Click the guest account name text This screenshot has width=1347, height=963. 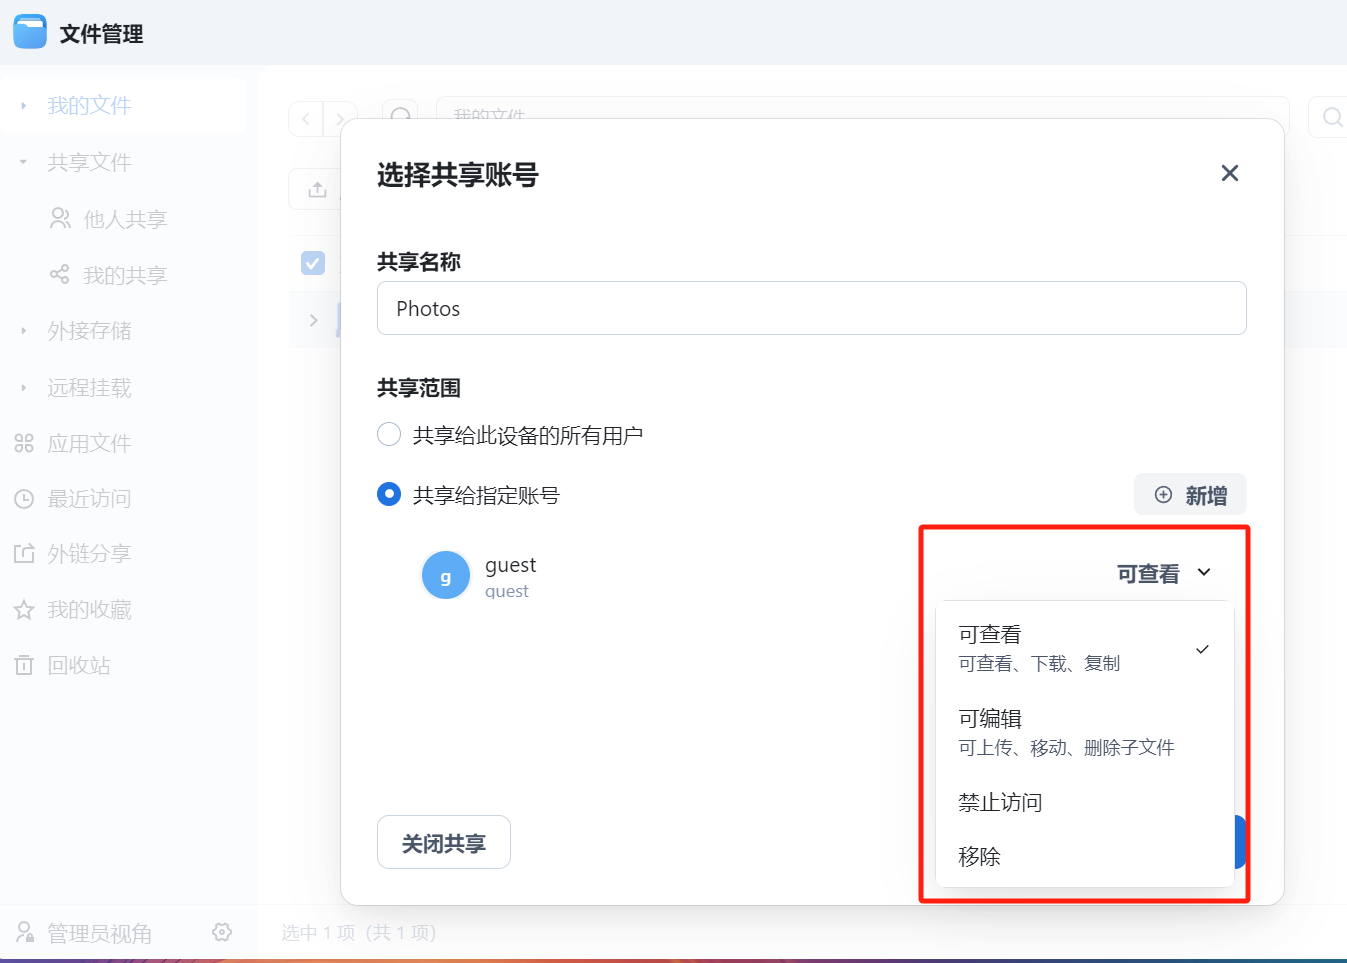510,565
